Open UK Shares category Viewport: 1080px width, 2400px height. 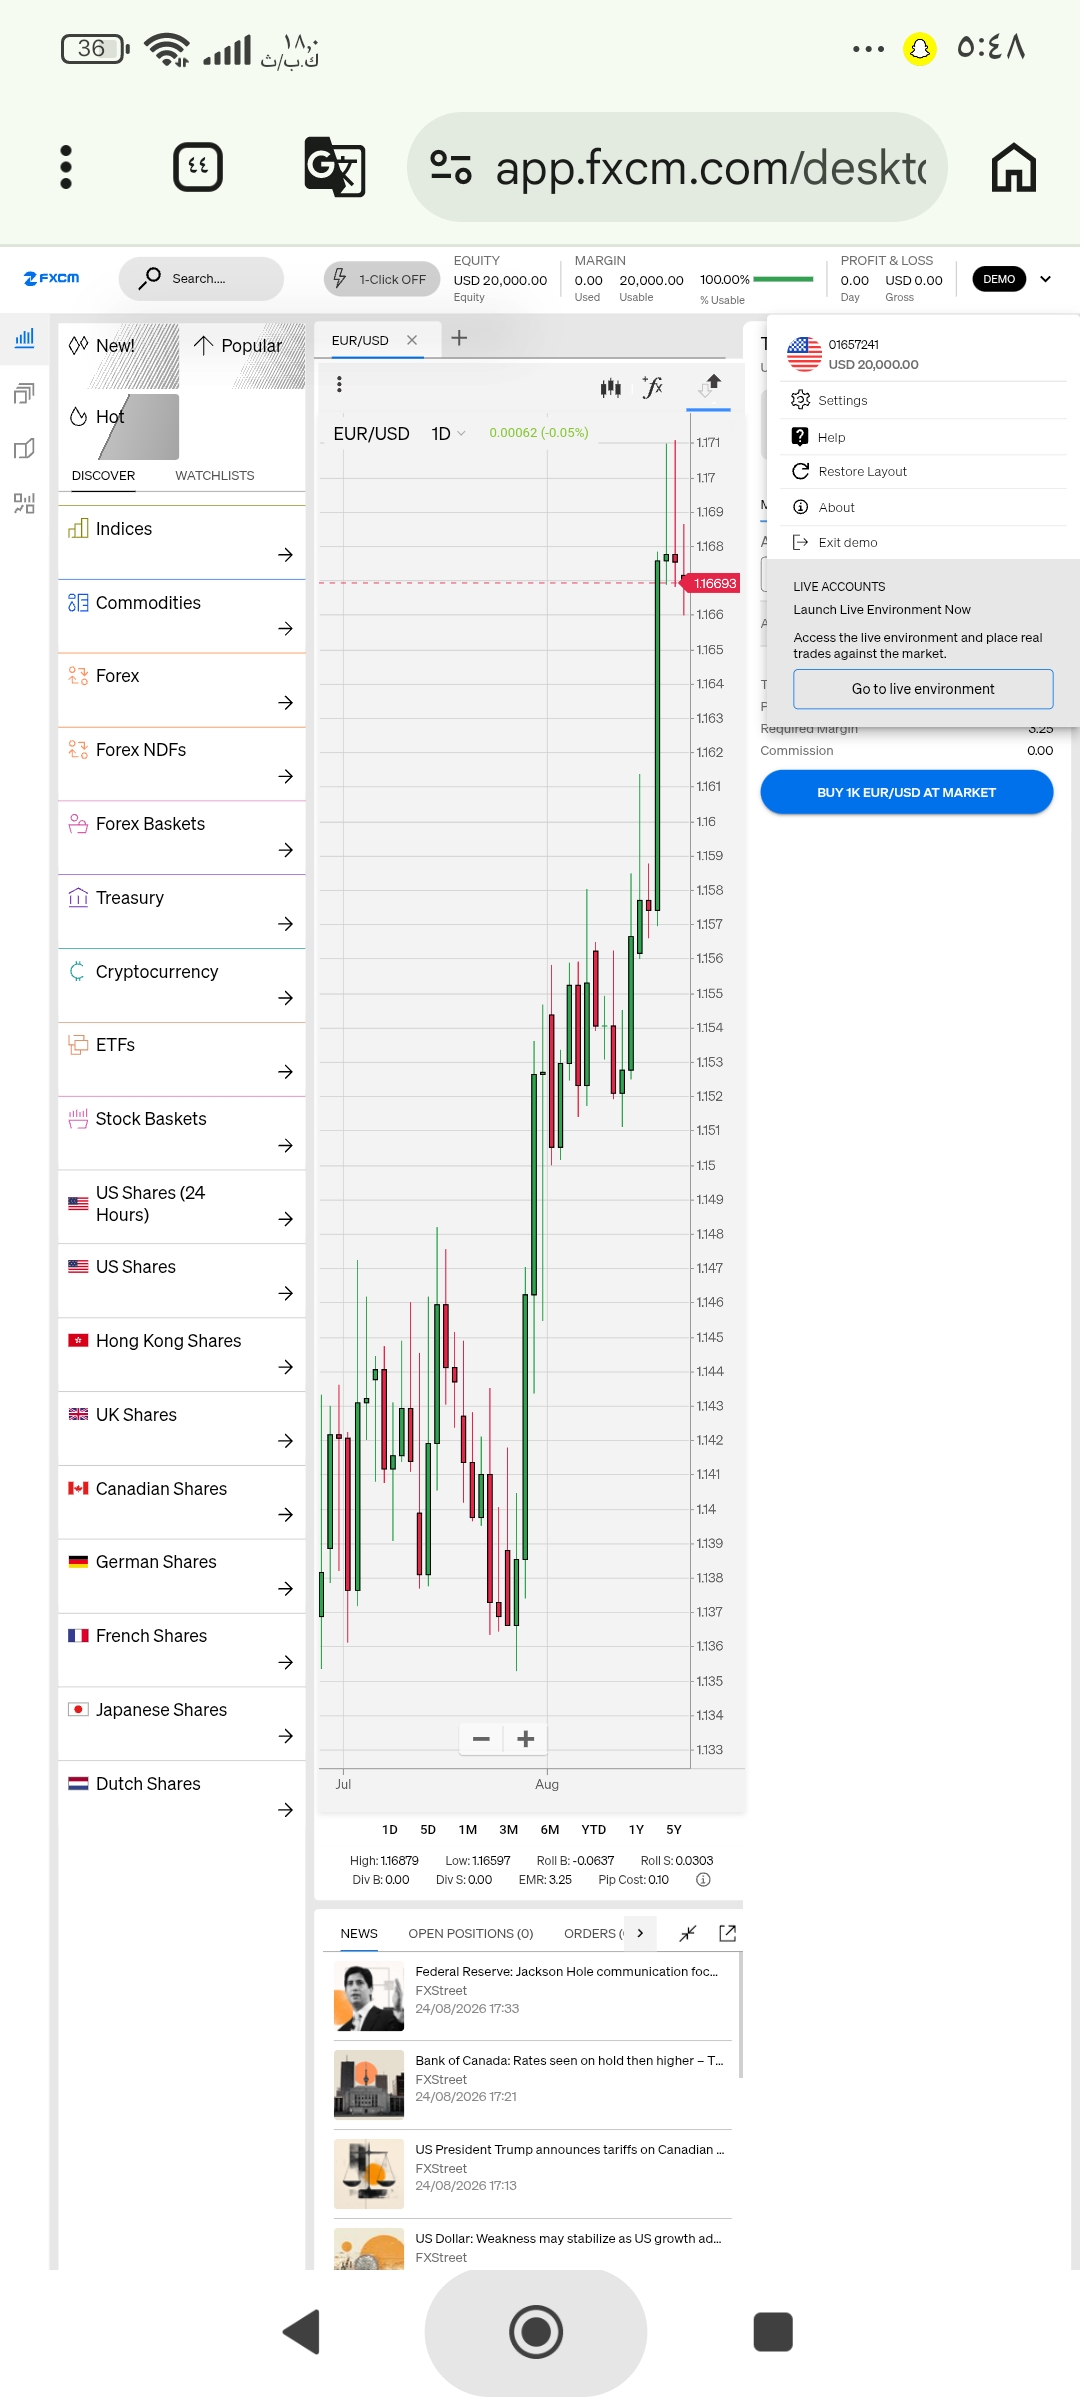(182, 1429)
